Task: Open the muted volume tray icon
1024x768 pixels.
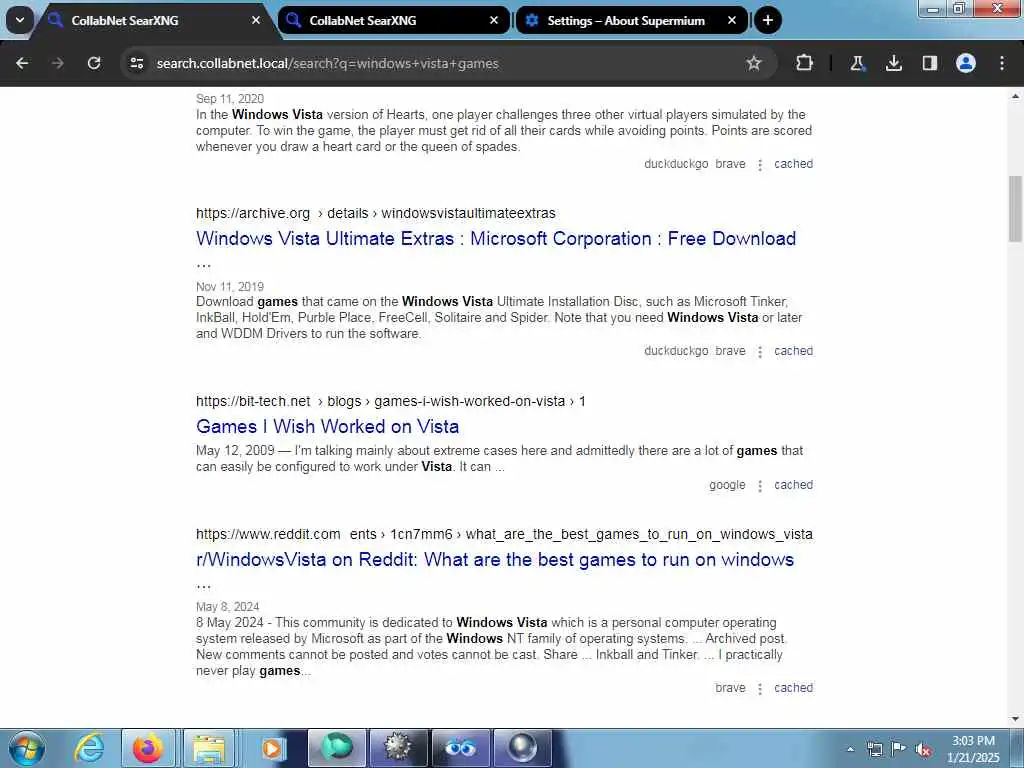Action: coord(923,749)
